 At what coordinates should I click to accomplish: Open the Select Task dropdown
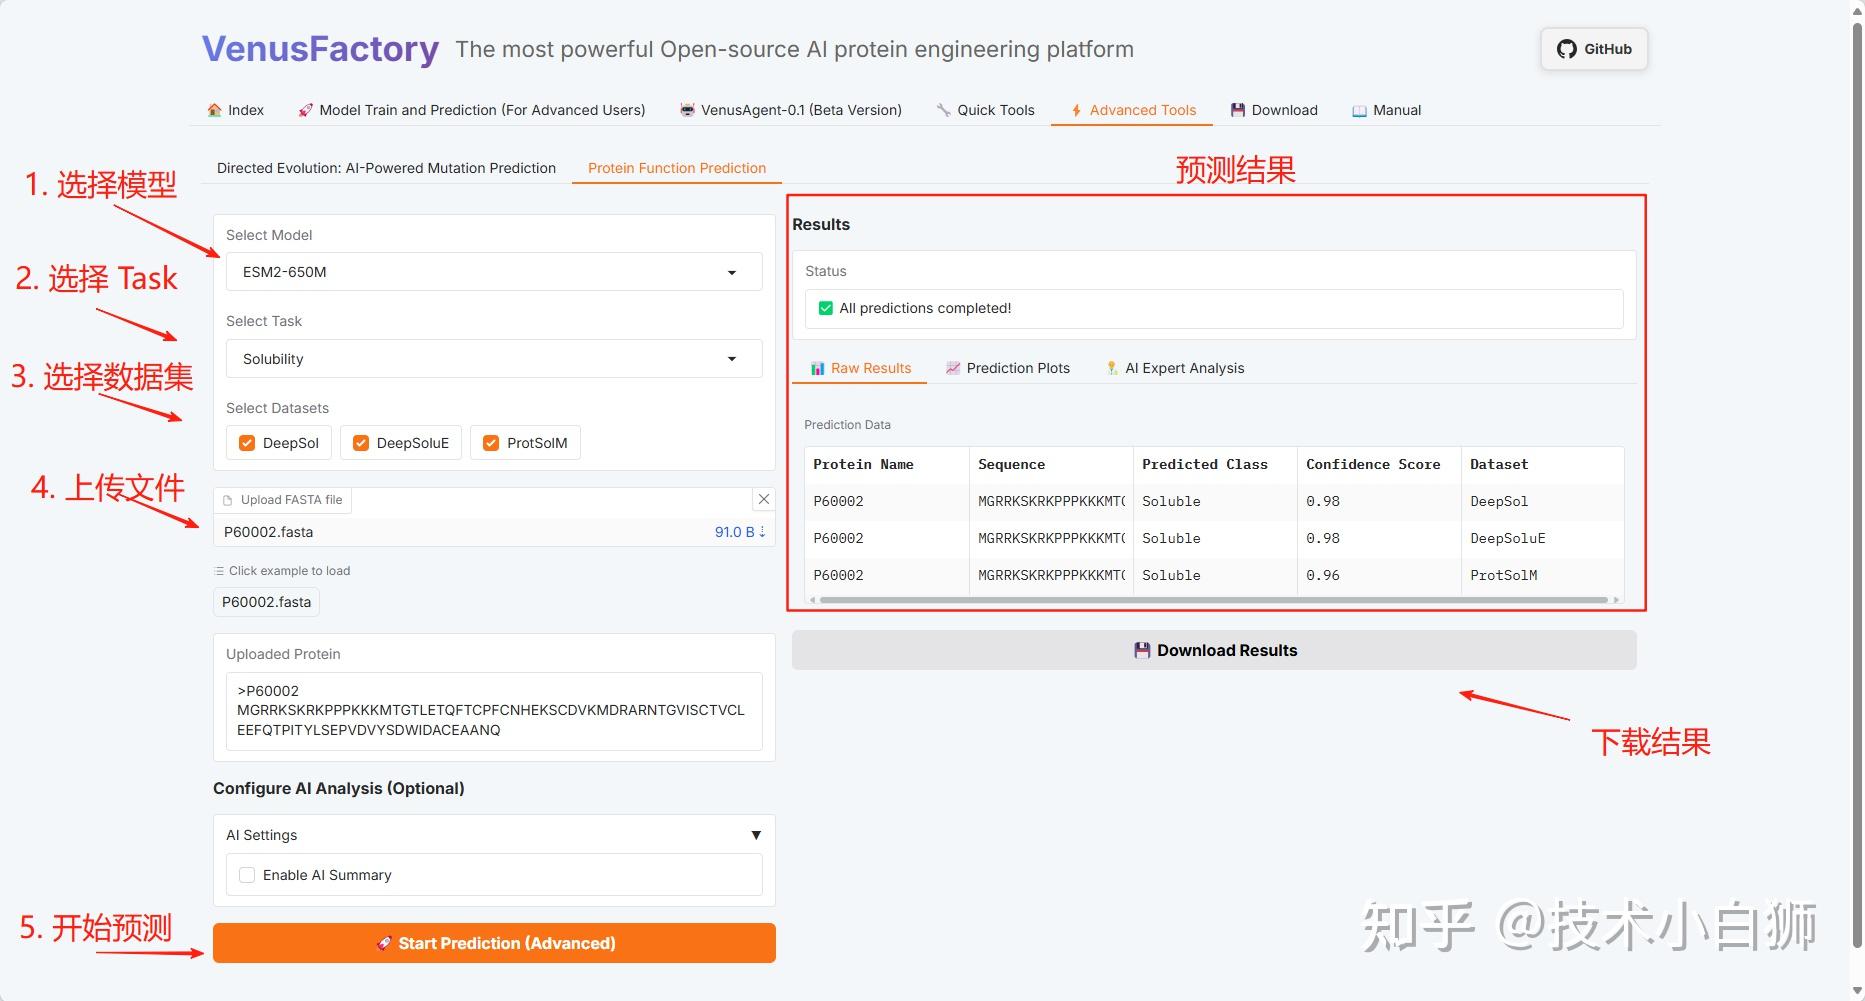click(494, 359)
